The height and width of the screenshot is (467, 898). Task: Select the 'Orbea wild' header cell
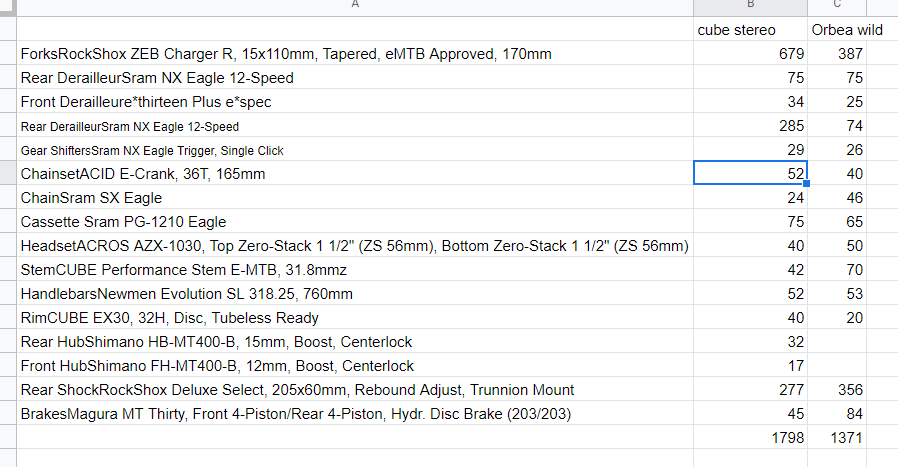[837, 29]
